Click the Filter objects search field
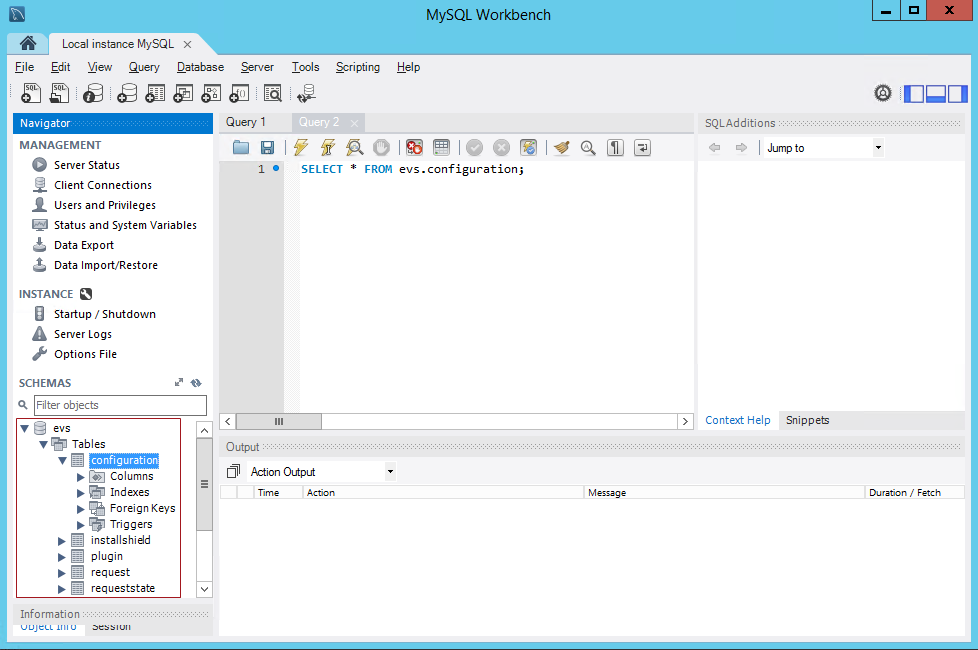 (120, 405)
